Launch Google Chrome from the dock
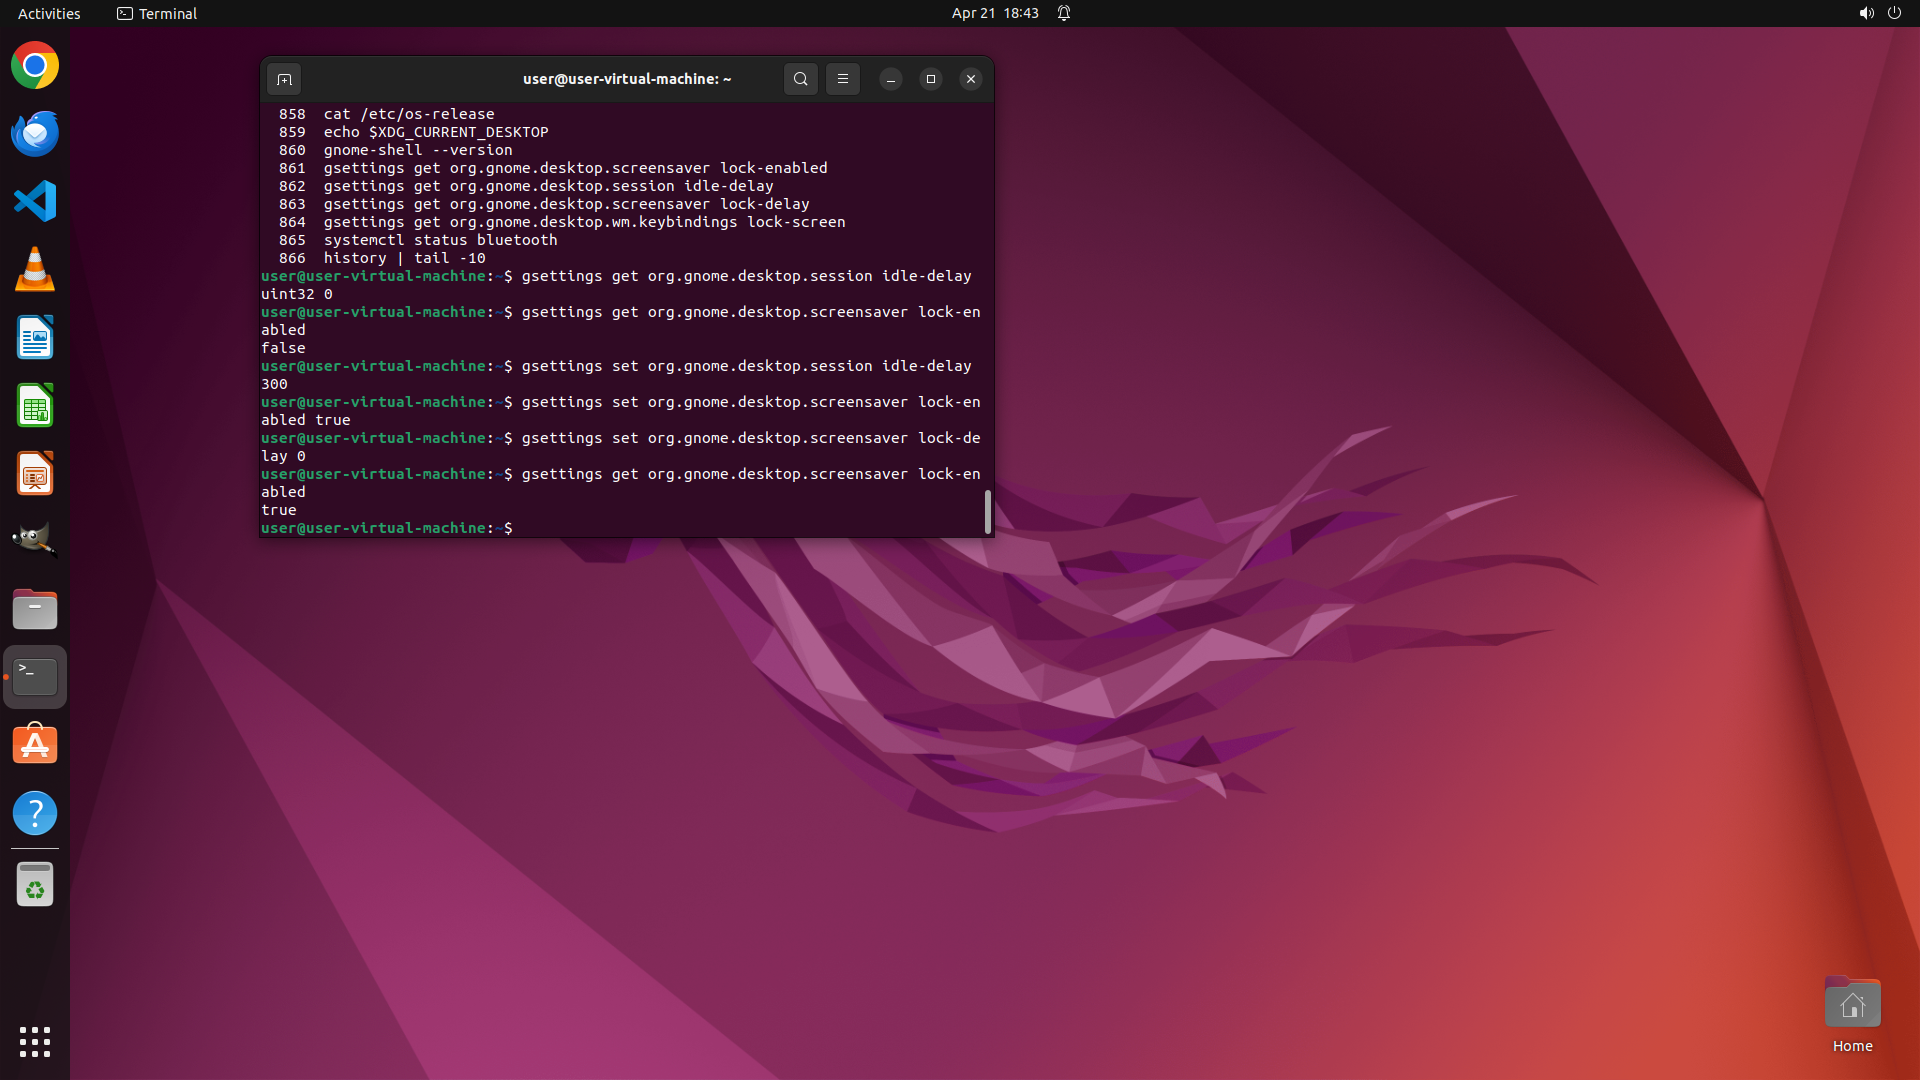The height and width of the screenshot is (1080, 1920). 35,66
